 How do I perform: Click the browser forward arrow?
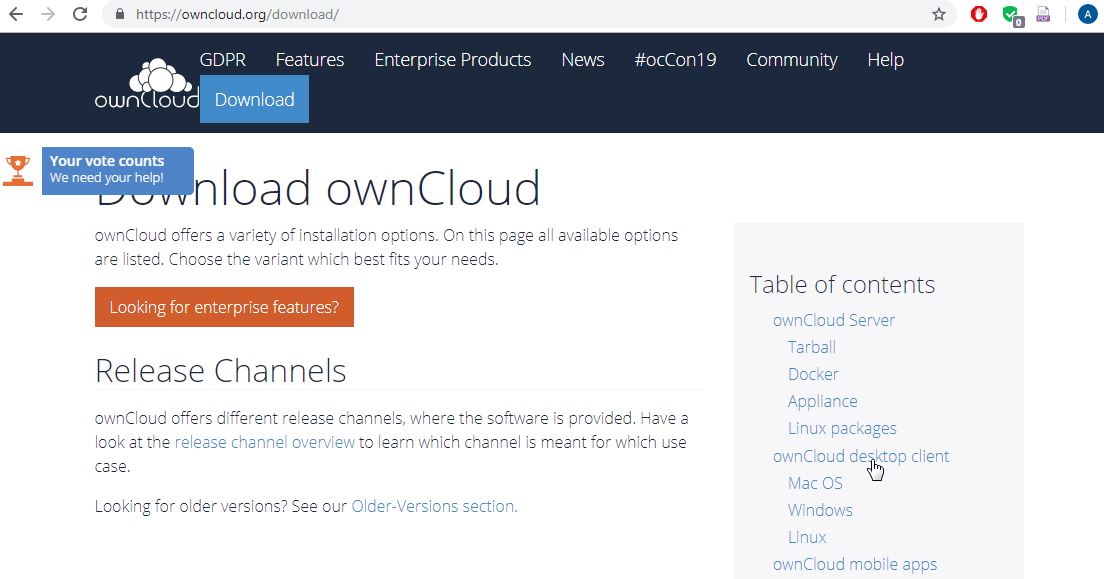tap(48, 14)
